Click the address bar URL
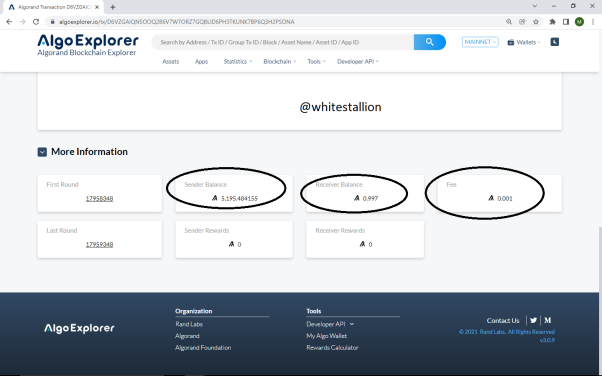Screen dimensions: 602x377 [177, 22]
